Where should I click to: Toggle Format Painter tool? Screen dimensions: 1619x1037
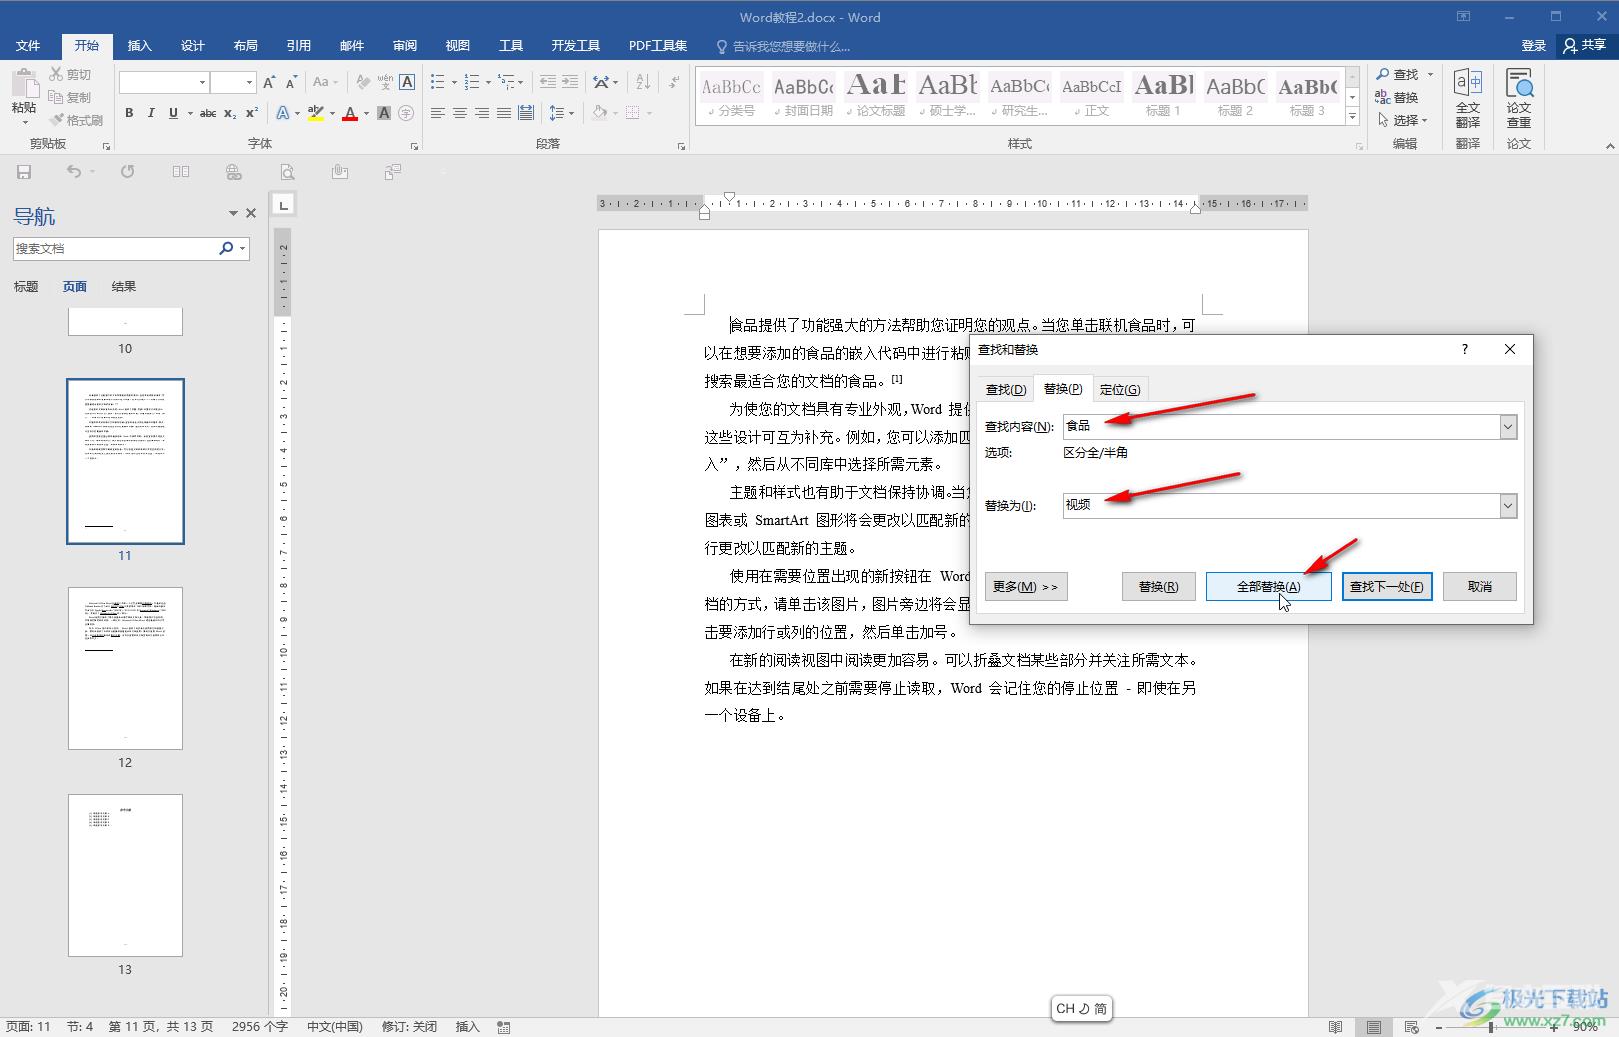point(76,120)
